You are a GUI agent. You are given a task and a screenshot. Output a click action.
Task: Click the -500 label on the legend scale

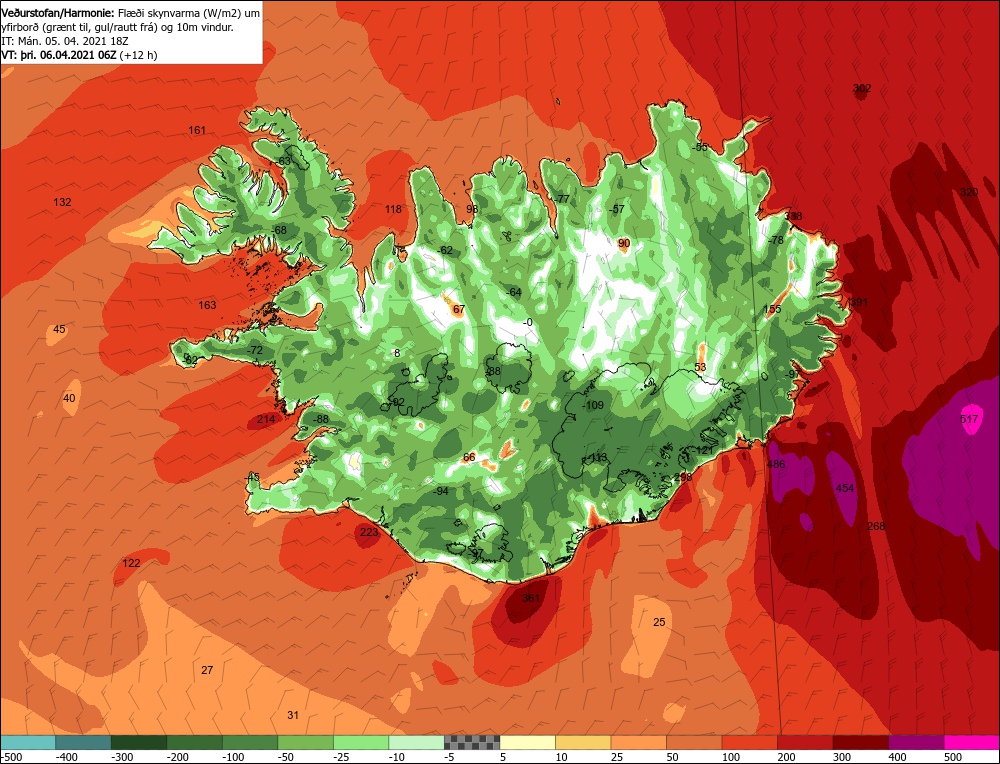click(11, 757)
